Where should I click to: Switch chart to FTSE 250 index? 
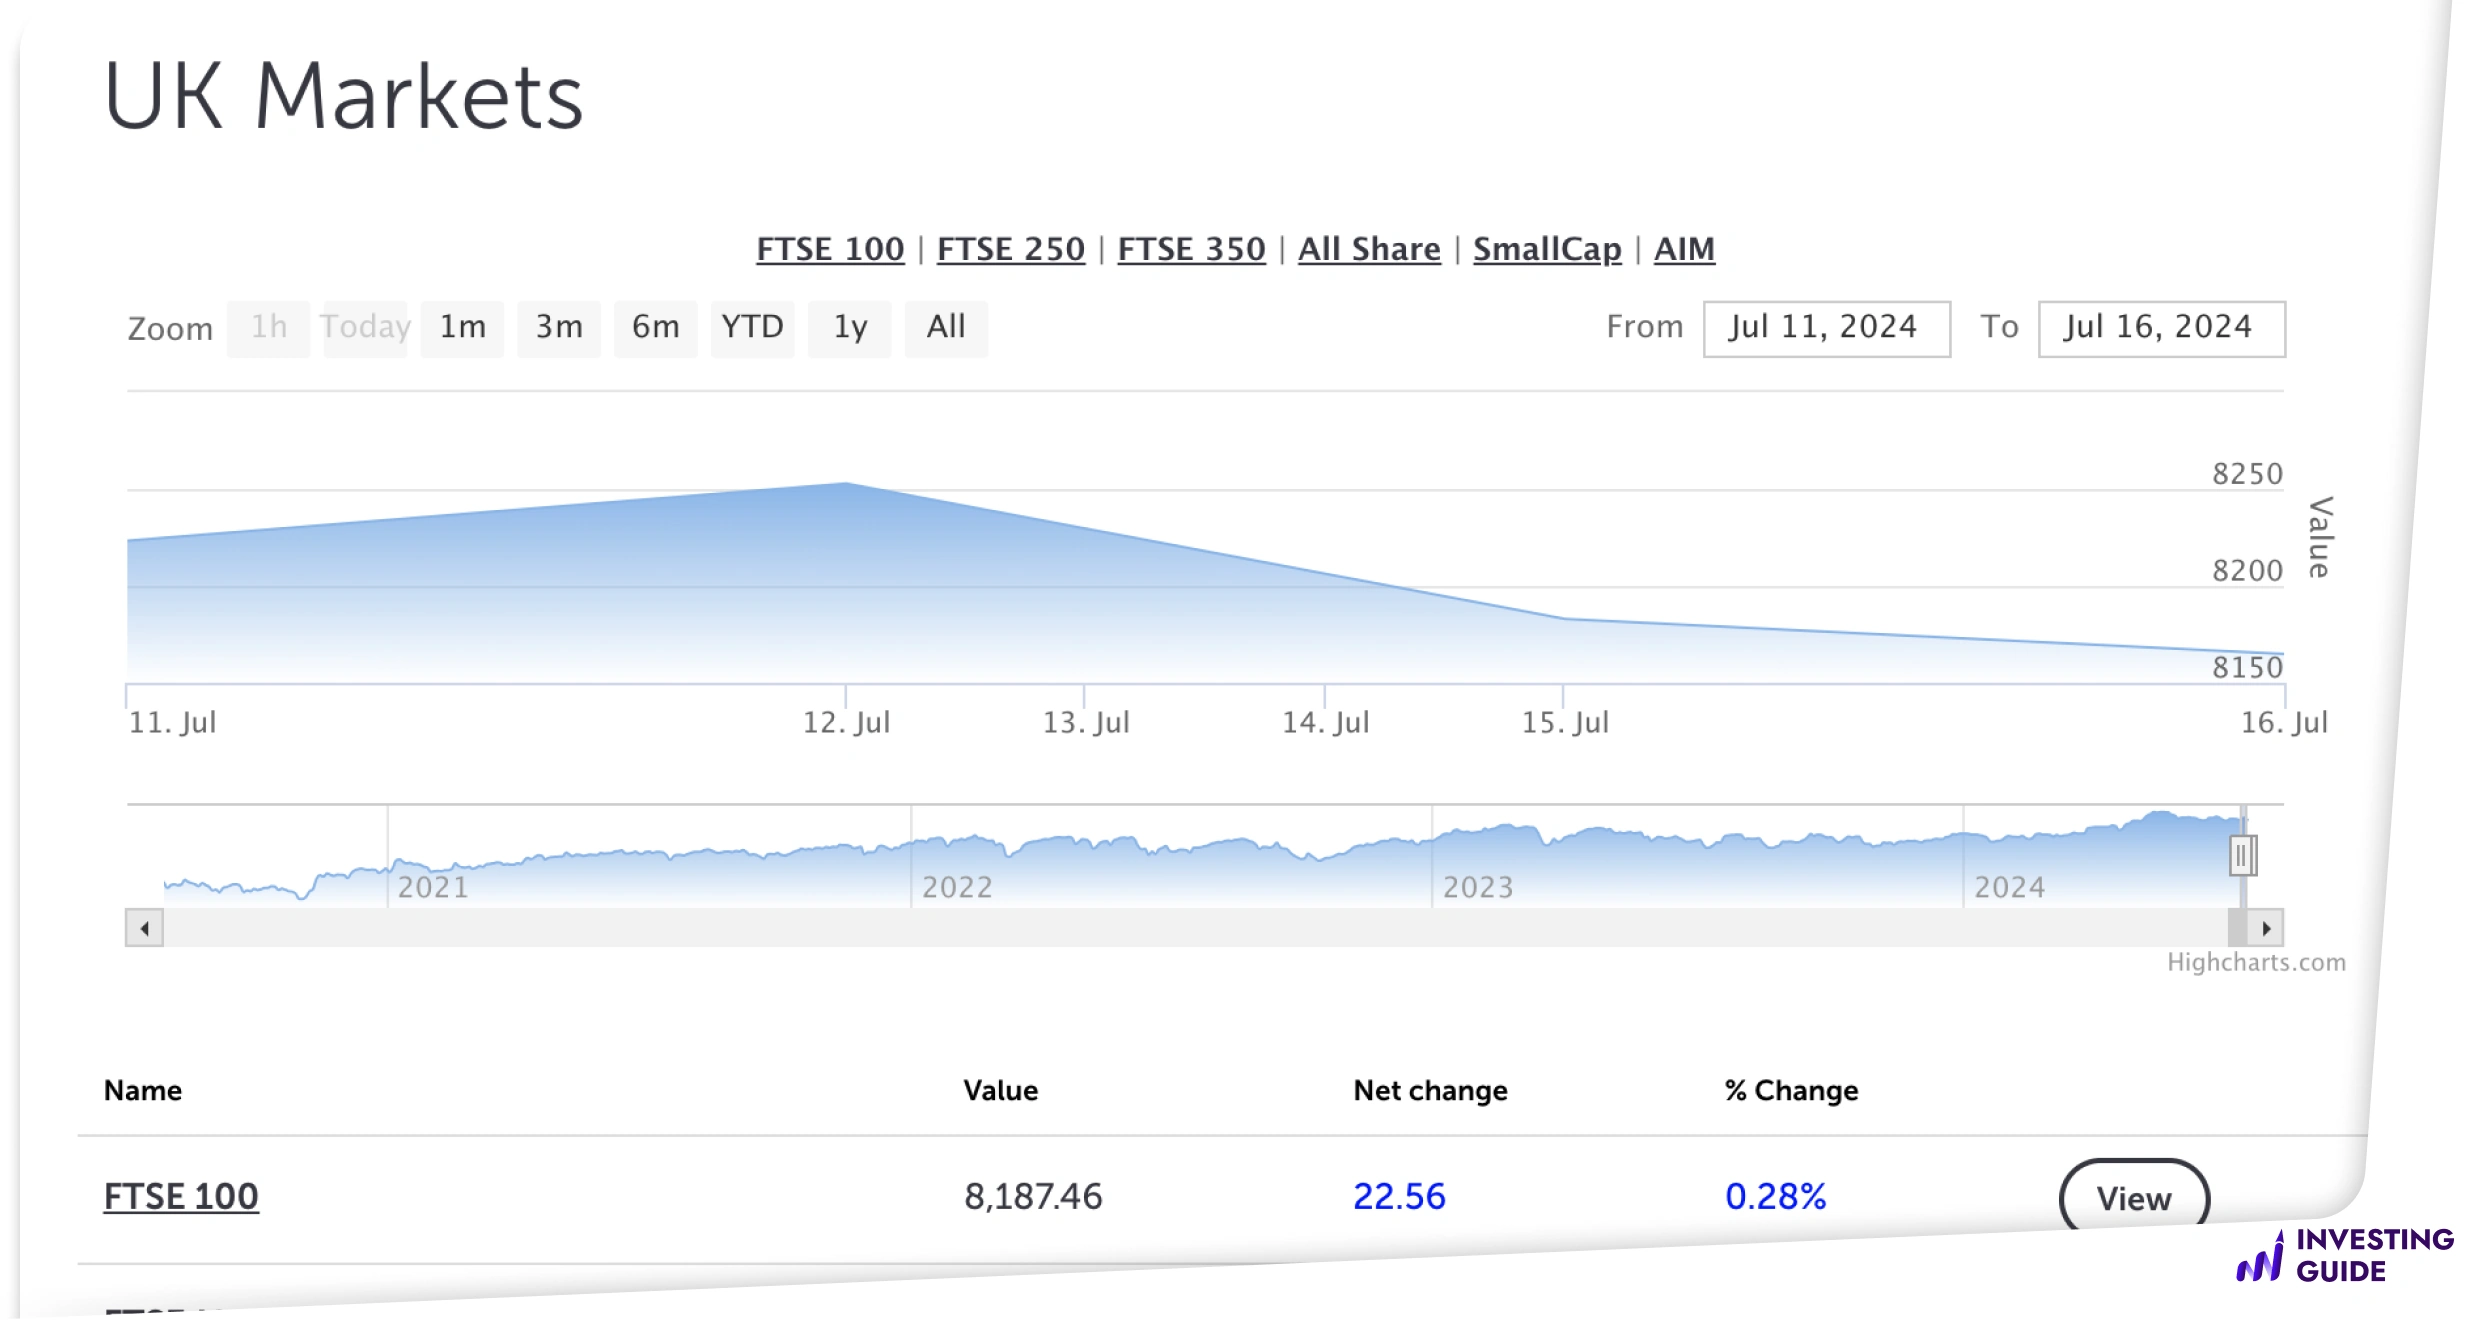click(1010, 249)
